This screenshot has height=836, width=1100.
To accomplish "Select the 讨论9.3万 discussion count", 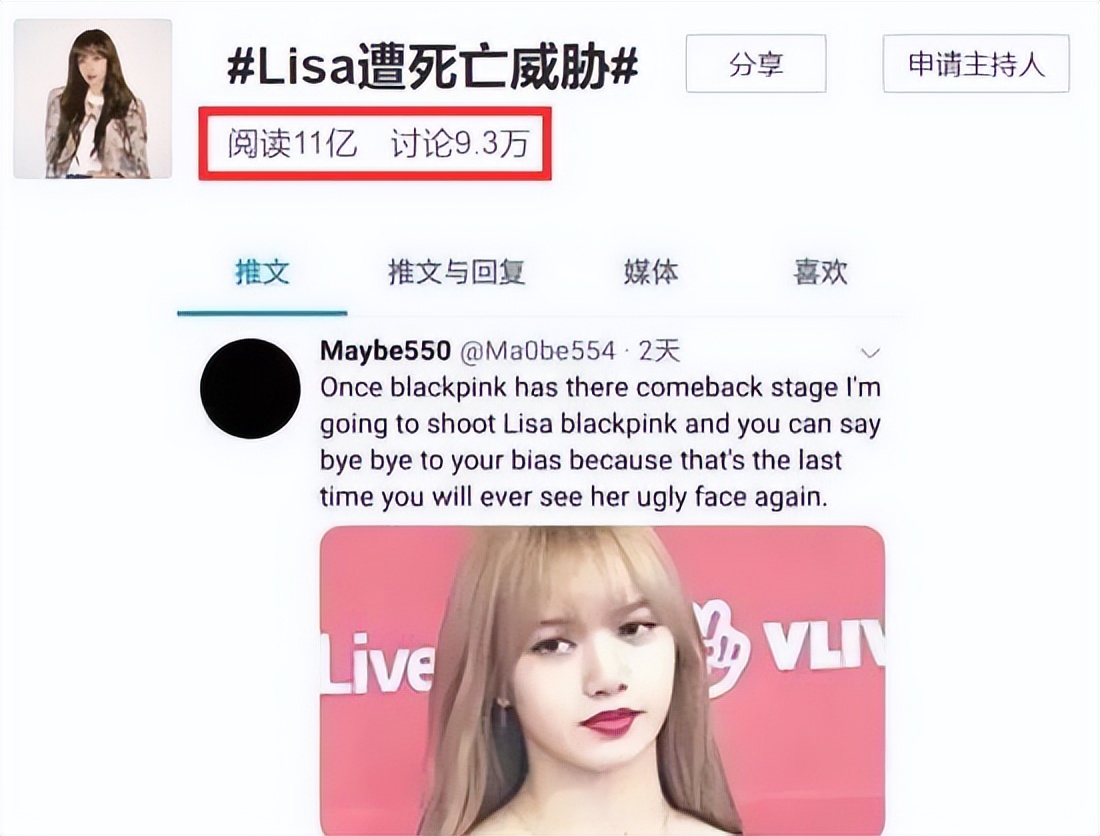I will [x=460, y=144].
